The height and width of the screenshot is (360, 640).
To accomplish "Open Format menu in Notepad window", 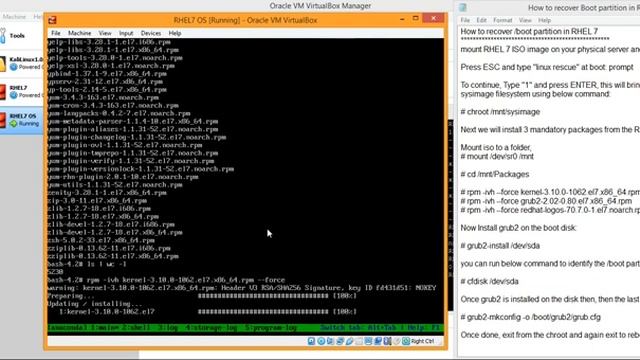I will click(x=502, y=20).
